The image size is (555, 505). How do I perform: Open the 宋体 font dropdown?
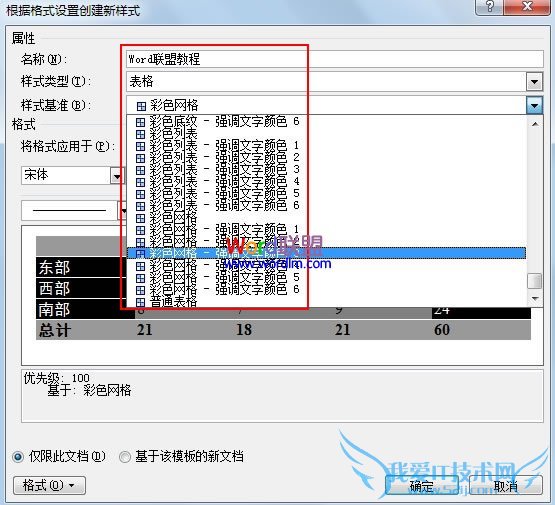116,176
